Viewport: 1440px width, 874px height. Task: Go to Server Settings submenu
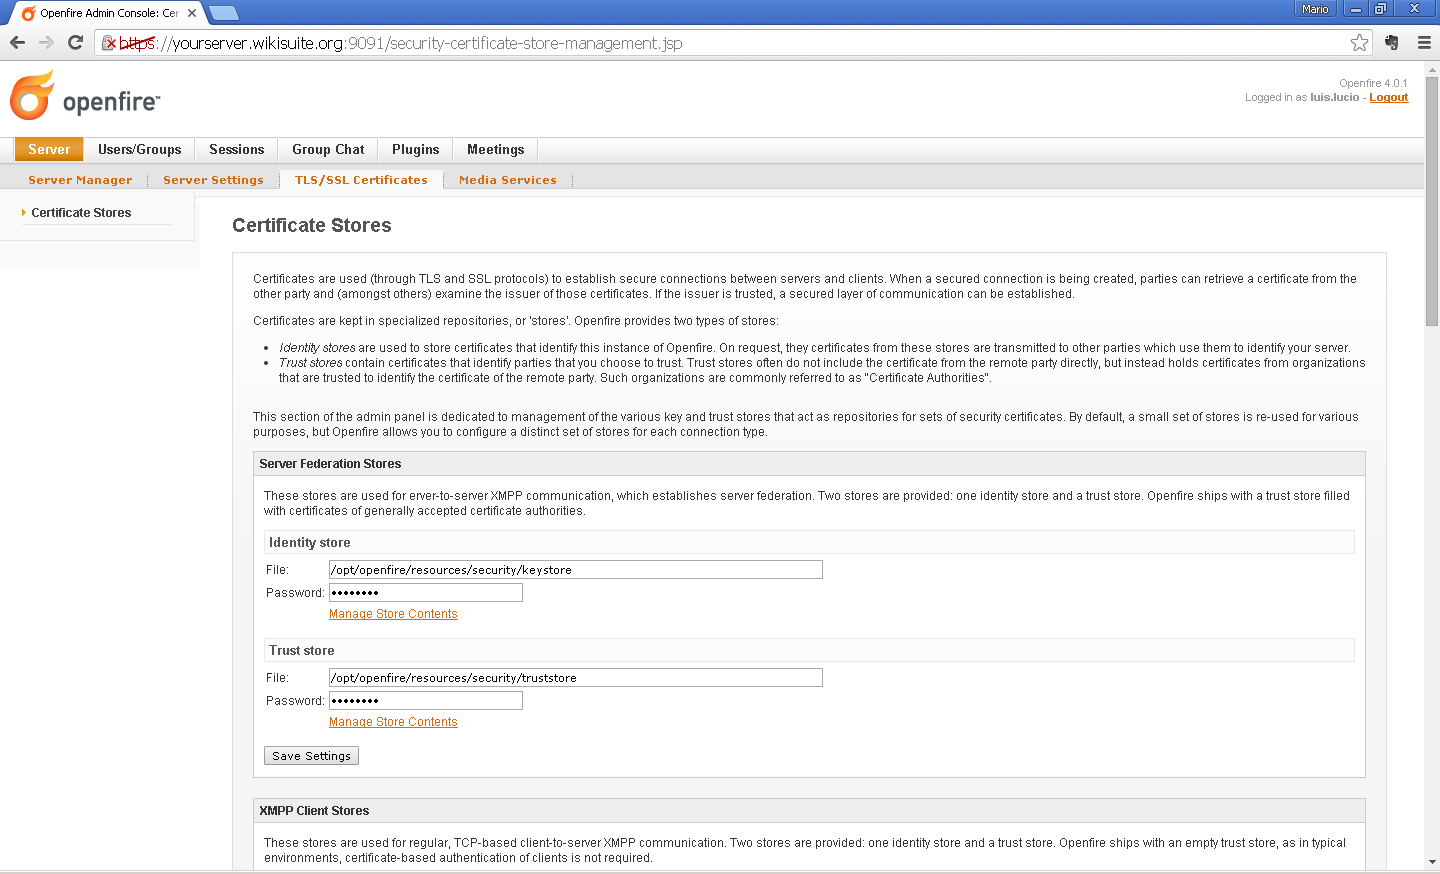[x=213, y=180]
